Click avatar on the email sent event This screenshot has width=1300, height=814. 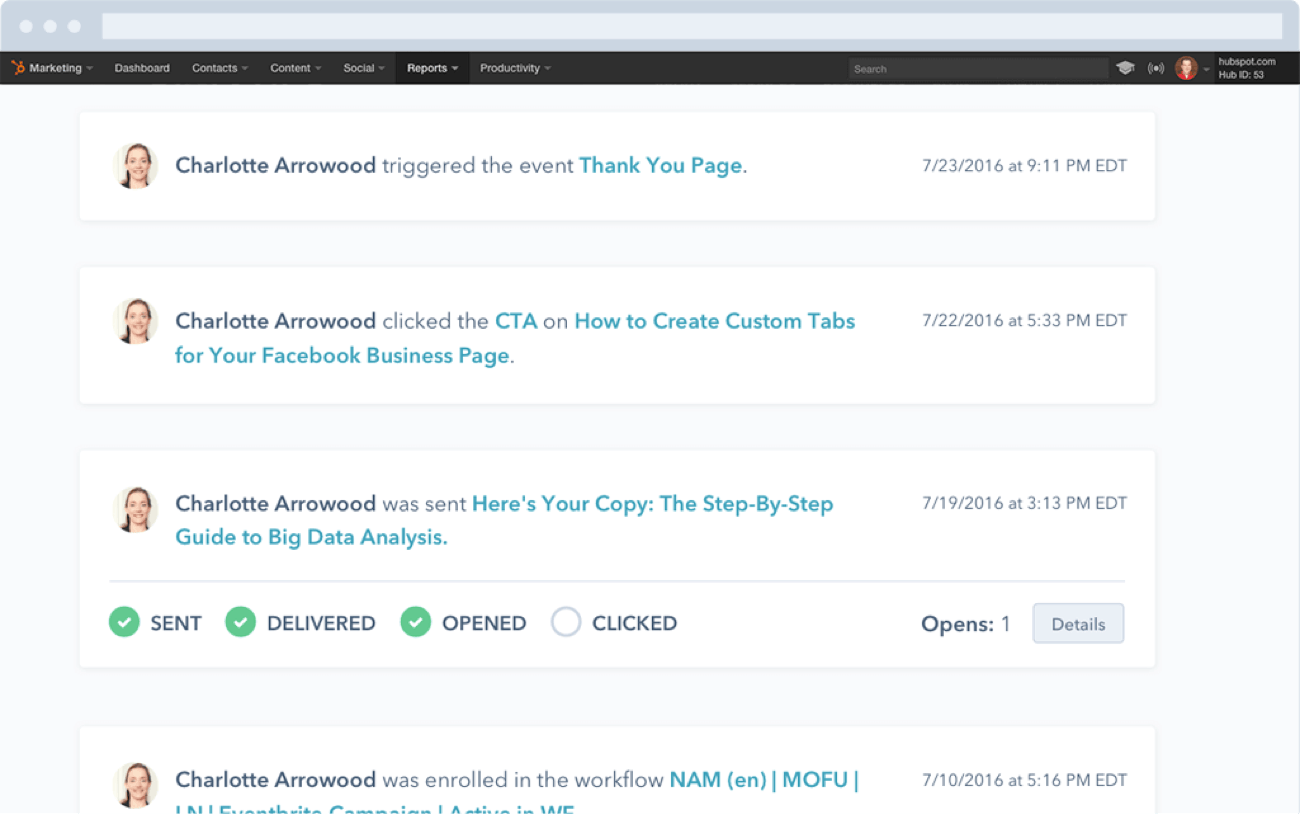[135, 509]
